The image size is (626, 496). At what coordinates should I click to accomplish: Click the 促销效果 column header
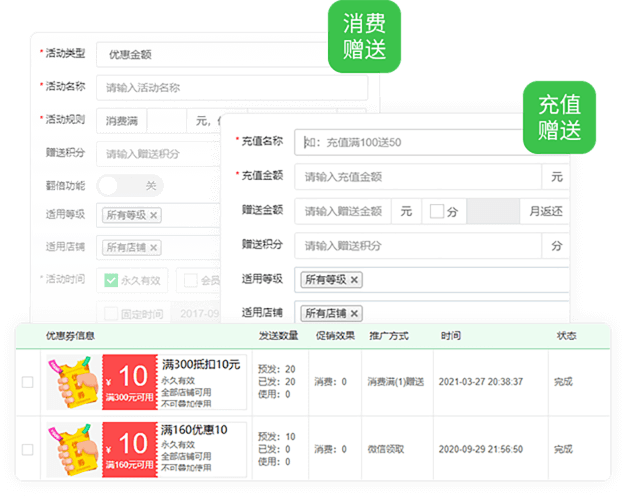coord(335,336)
